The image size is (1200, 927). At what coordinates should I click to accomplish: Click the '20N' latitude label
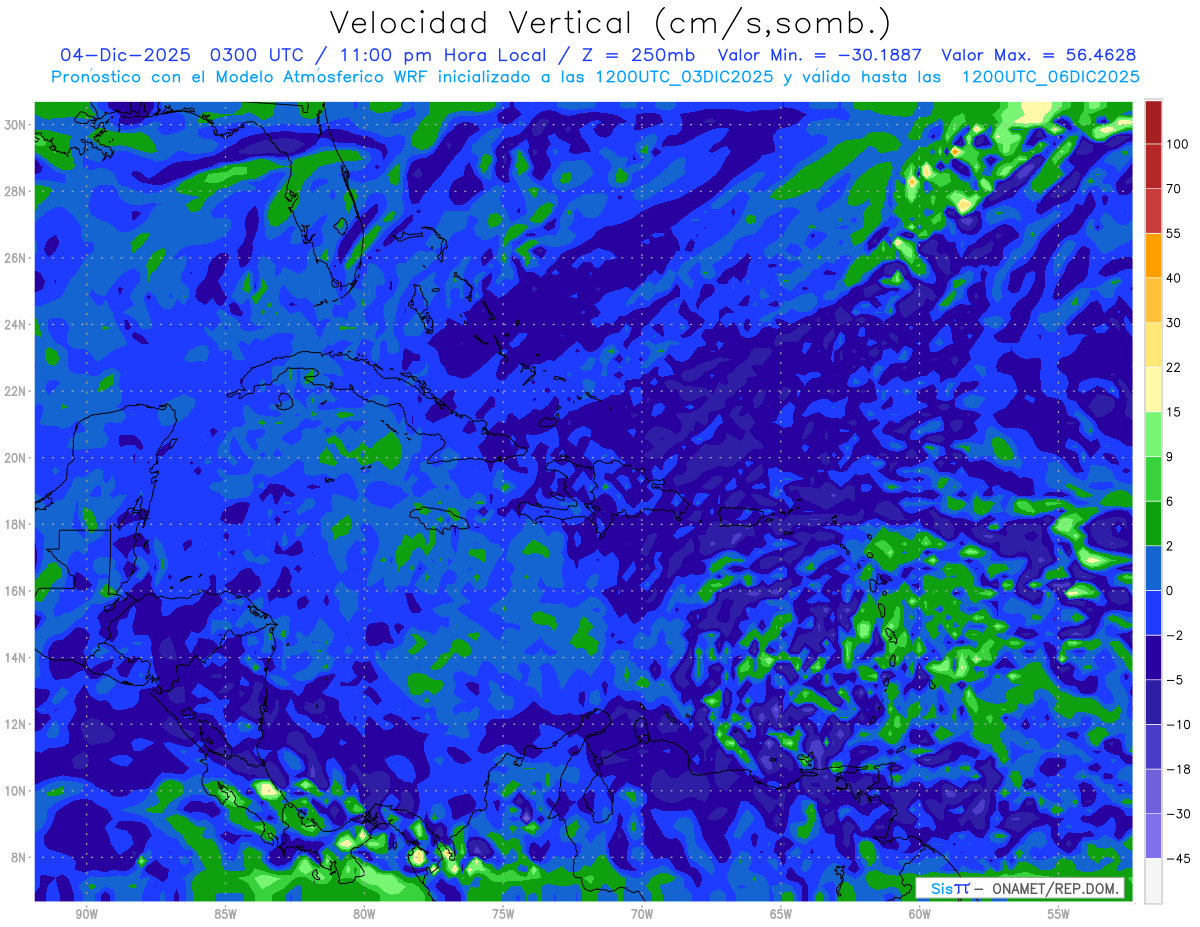(x=15, y=458)
